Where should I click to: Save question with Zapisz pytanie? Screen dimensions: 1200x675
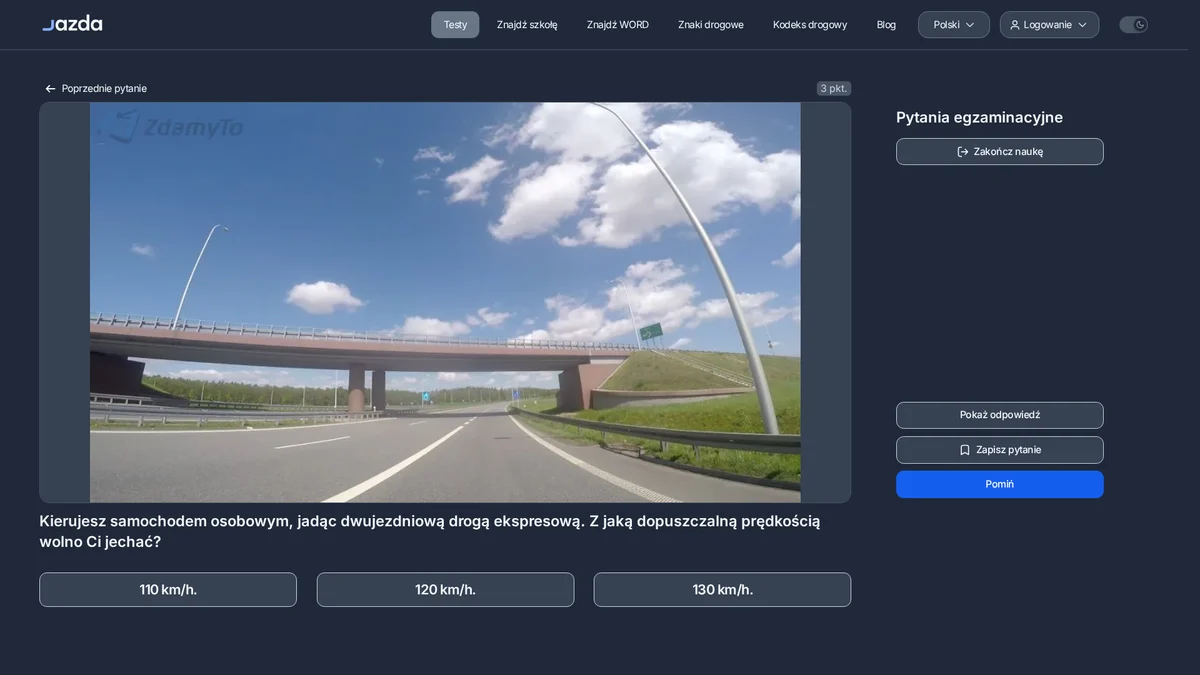pos(1000,450)
